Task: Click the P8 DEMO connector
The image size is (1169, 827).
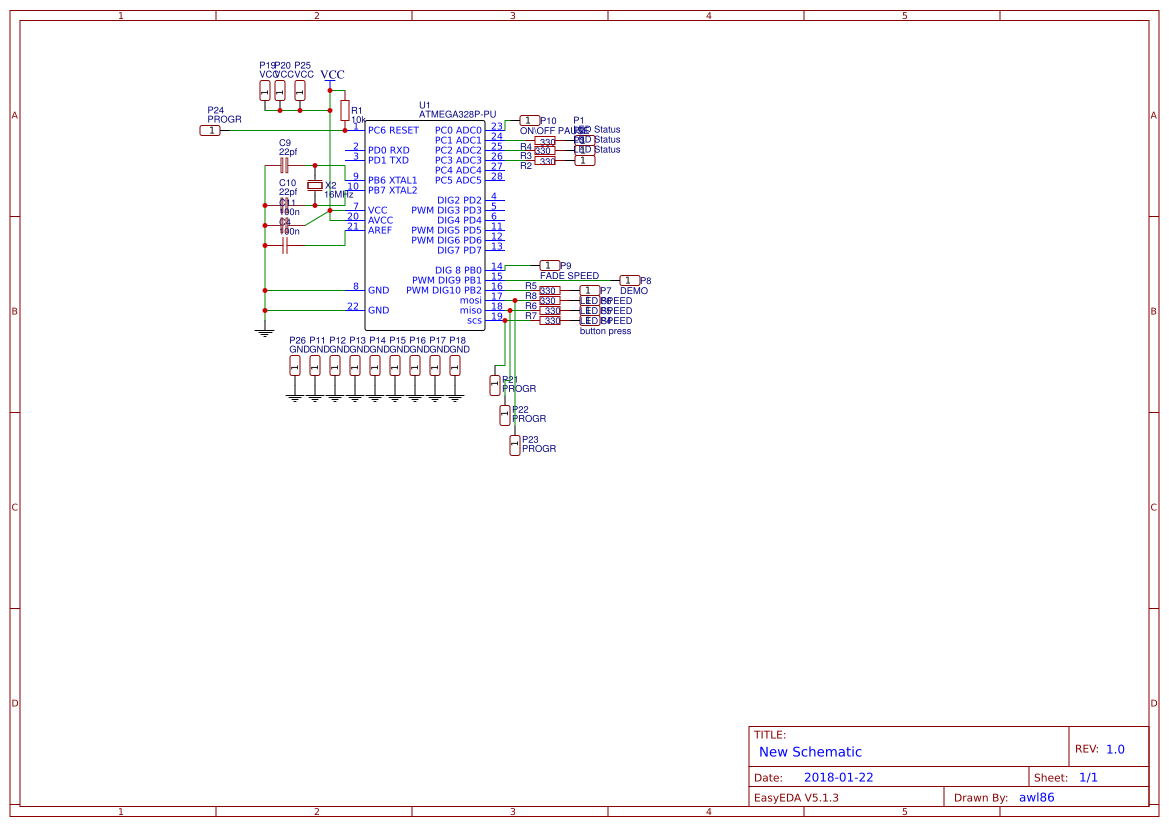Action: tap(628, 279)
